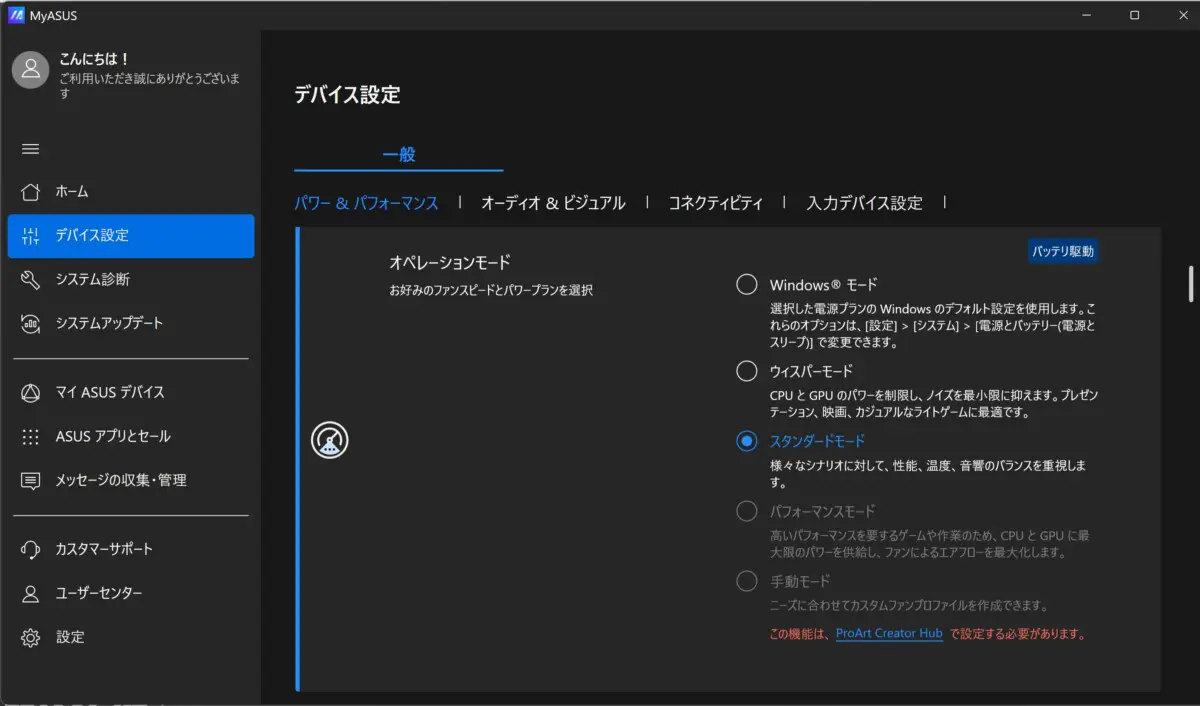Switch to パワー & パフォーマンス section

(366, 203)
